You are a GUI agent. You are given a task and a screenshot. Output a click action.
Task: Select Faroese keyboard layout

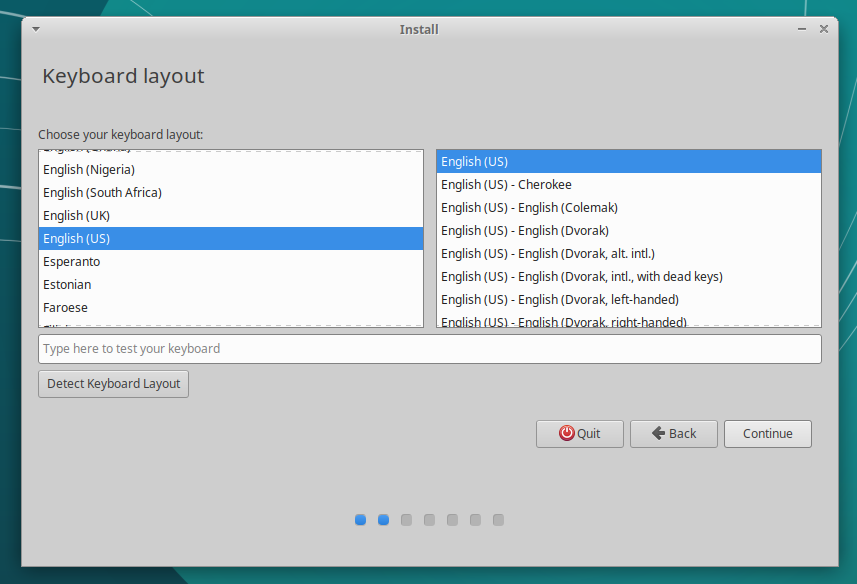pyautogui.click(x=231, y=308)
